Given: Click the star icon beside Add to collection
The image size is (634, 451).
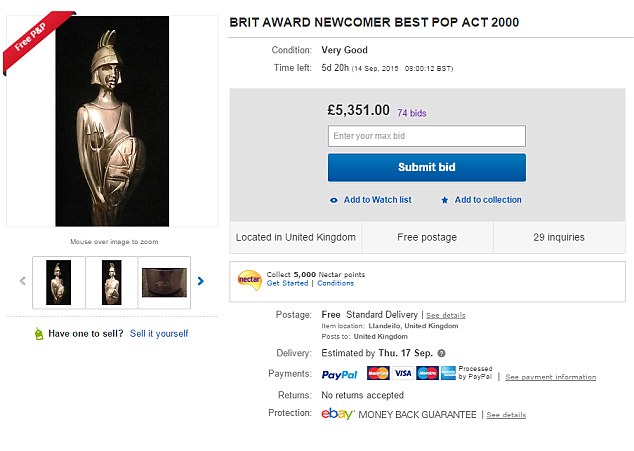Looking at the screenshot, I should coord(445,200).
